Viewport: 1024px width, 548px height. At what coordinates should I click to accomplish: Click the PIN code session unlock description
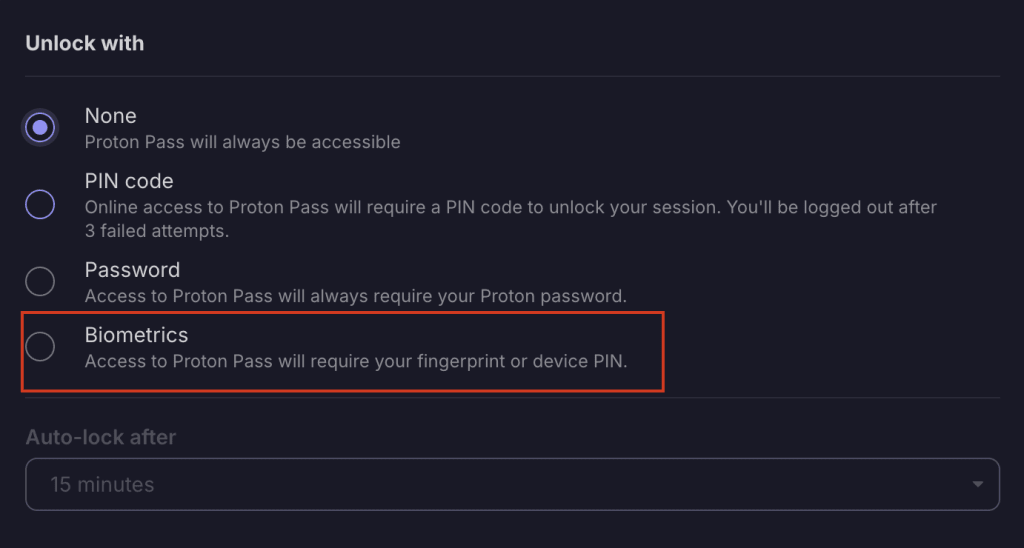(x=510, y=208)
